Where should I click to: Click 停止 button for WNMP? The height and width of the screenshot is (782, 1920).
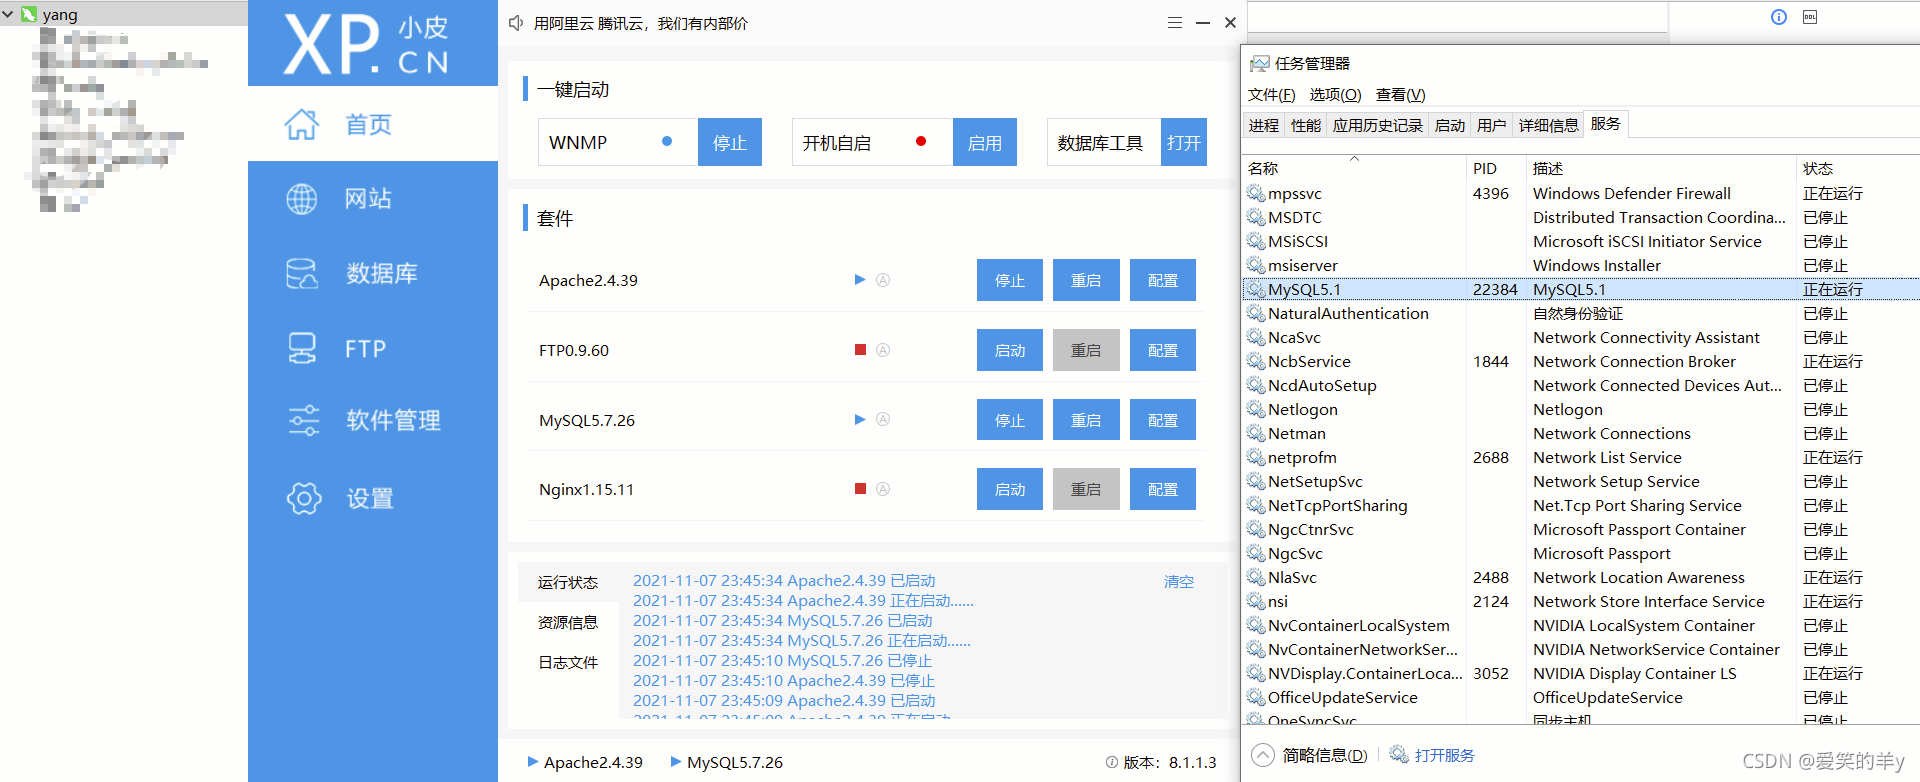[x=730, y=142]
